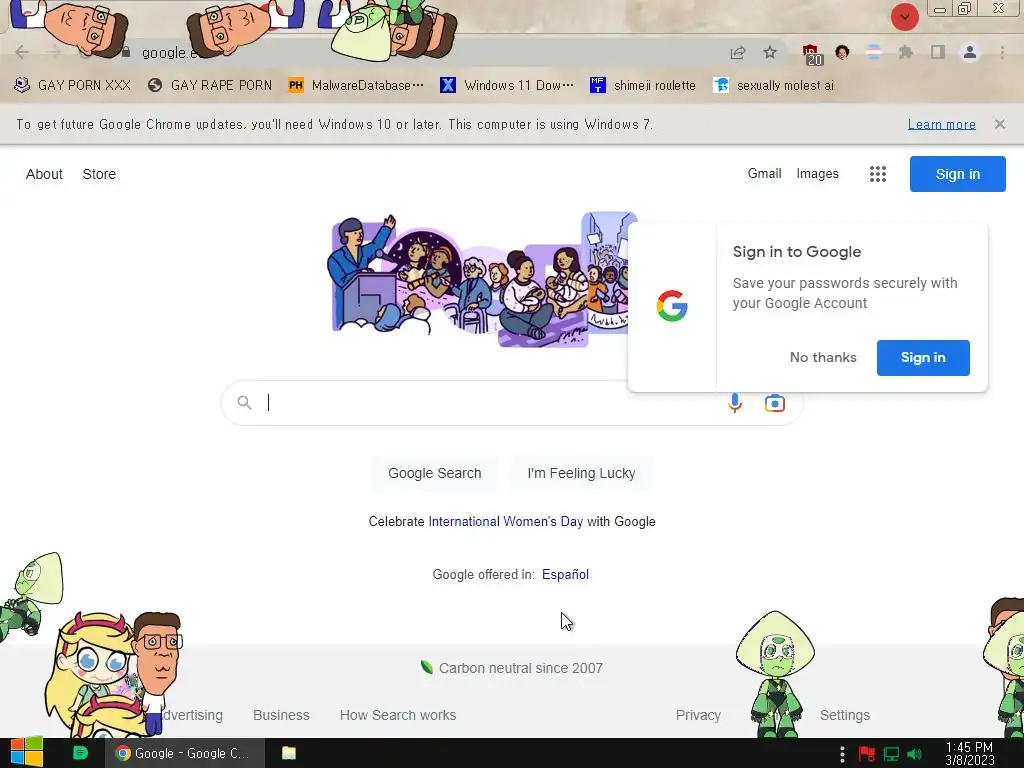The width and height of the screenshot is (1024, 768).
Task: Open the green app icon on the taskbar
Action: tap(80, 753)
